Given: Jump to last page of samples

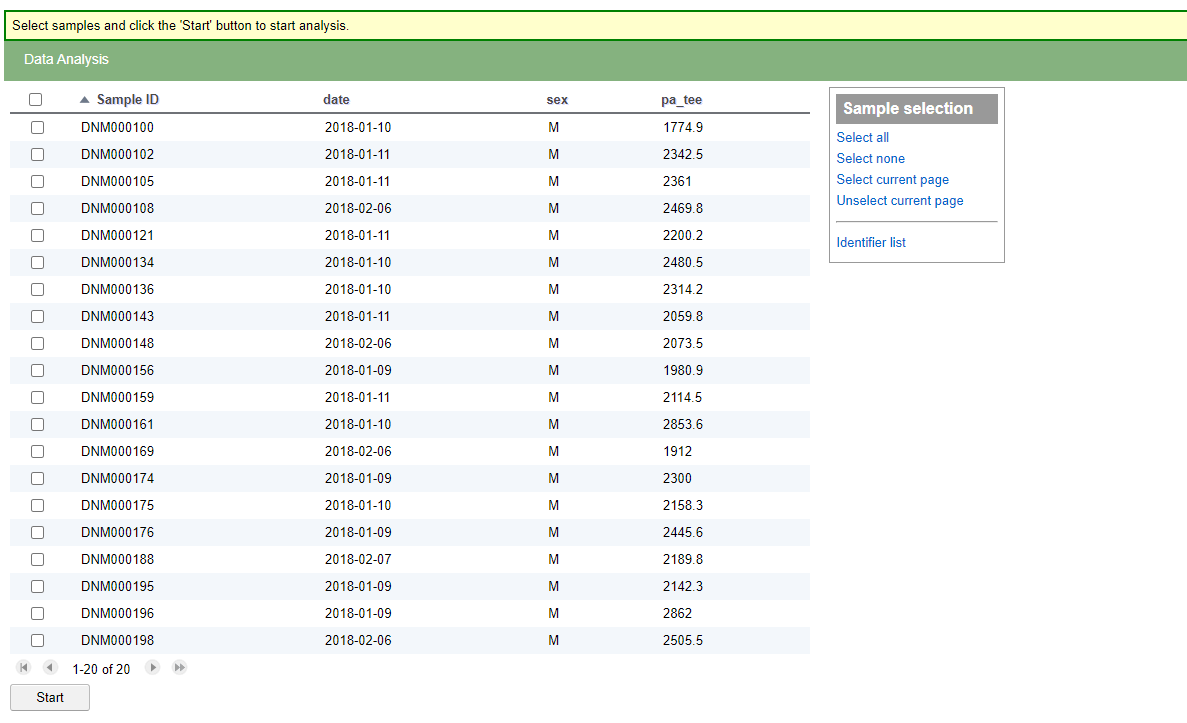Looking at the screenshot, I should pos(179,668).
